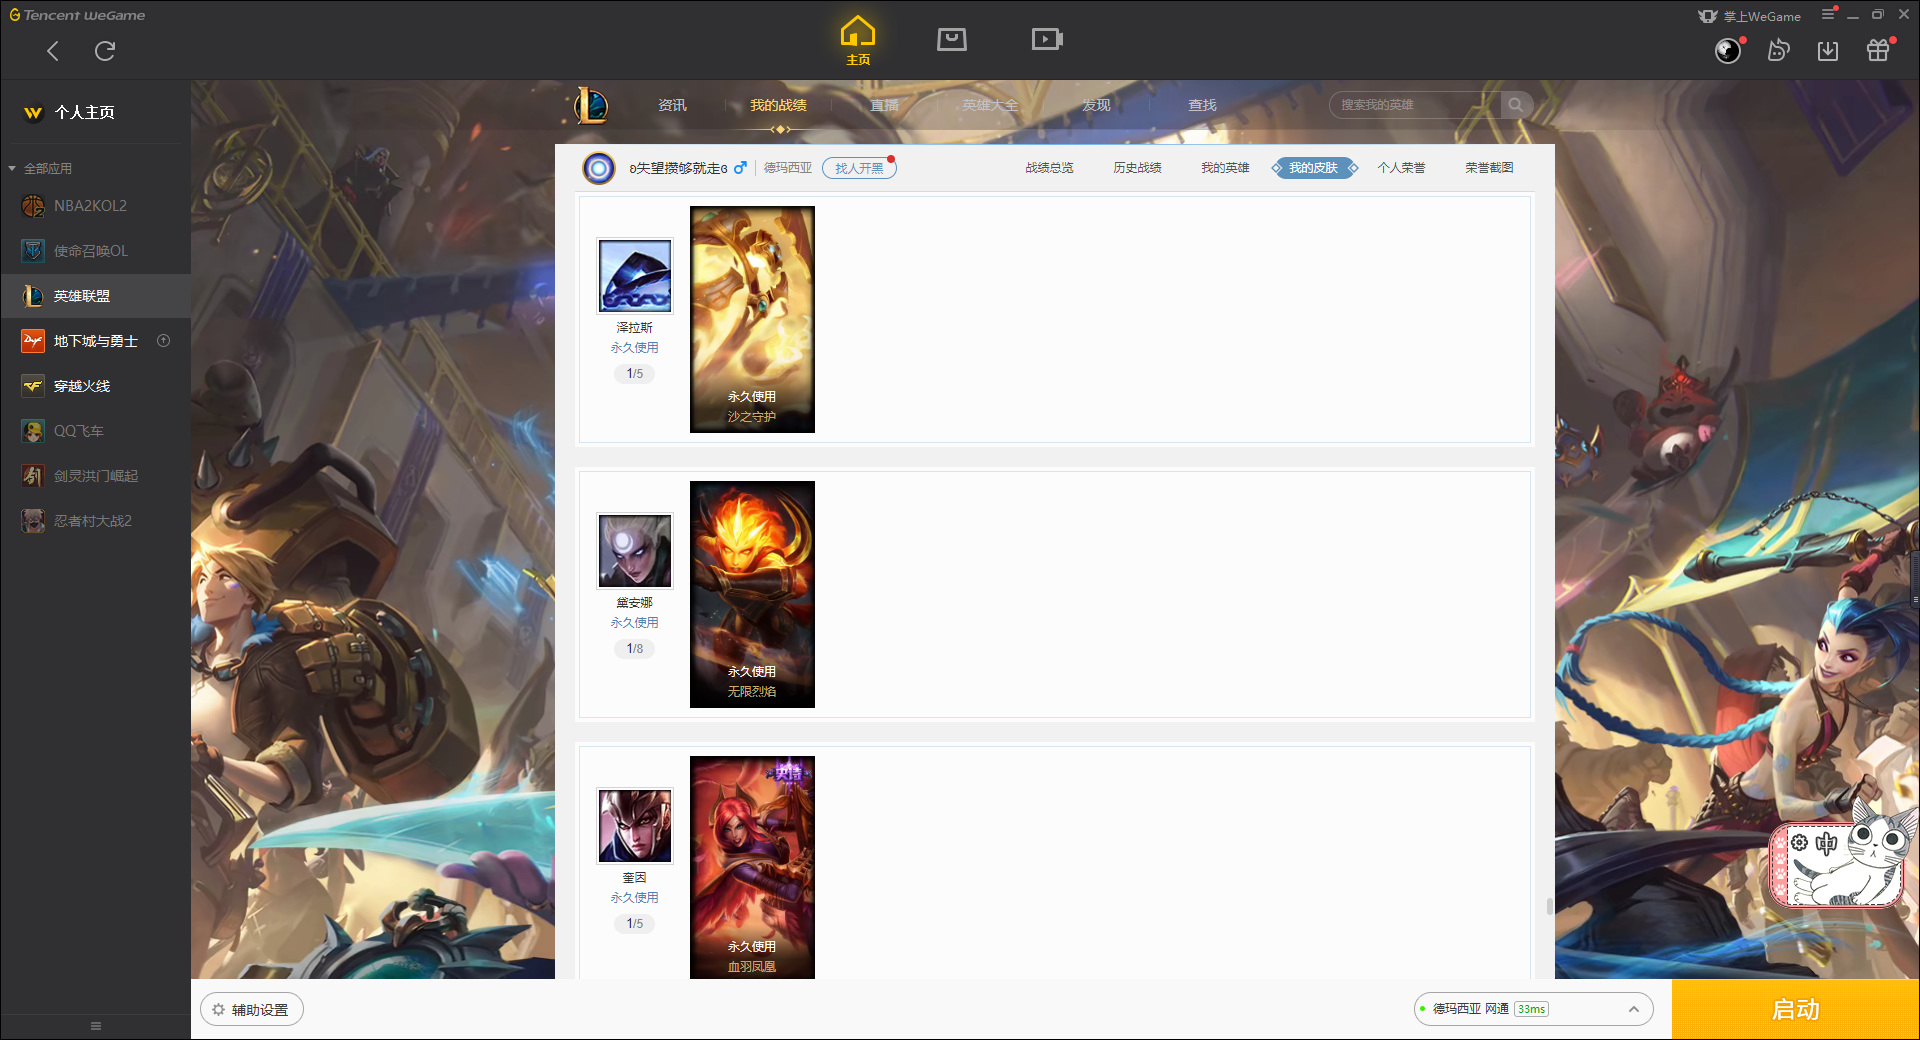Click the 德玛西亚 server label
This screenshot has width=1920, height=1040.
coord(788,168)
